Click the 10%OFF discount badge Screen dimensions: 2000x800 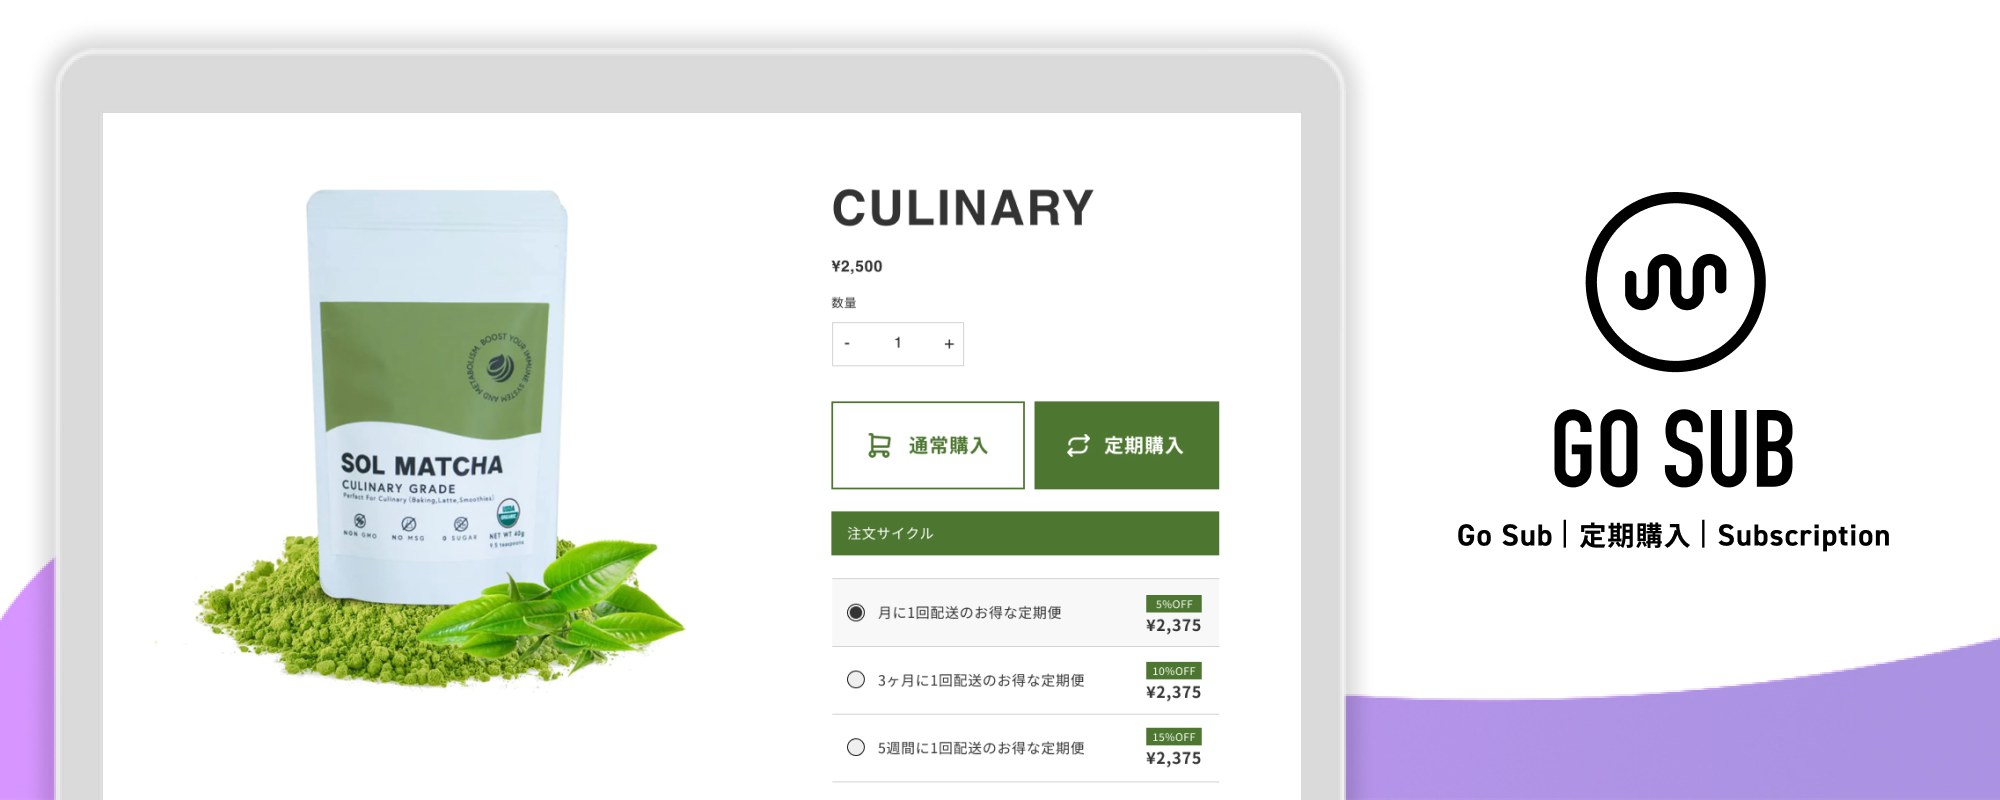pyautogui.click(x=1174, y=671)
